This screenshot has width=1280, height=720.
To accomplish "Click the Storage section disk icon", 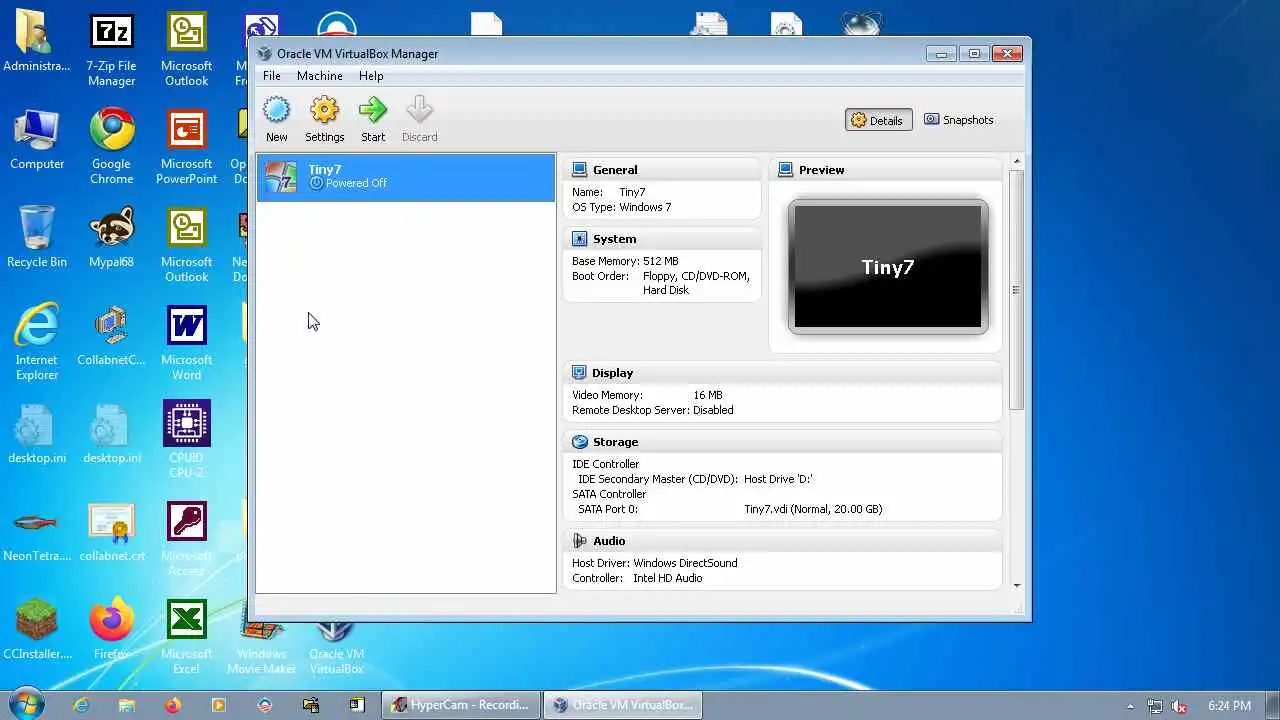I will (x=580, y=442).
